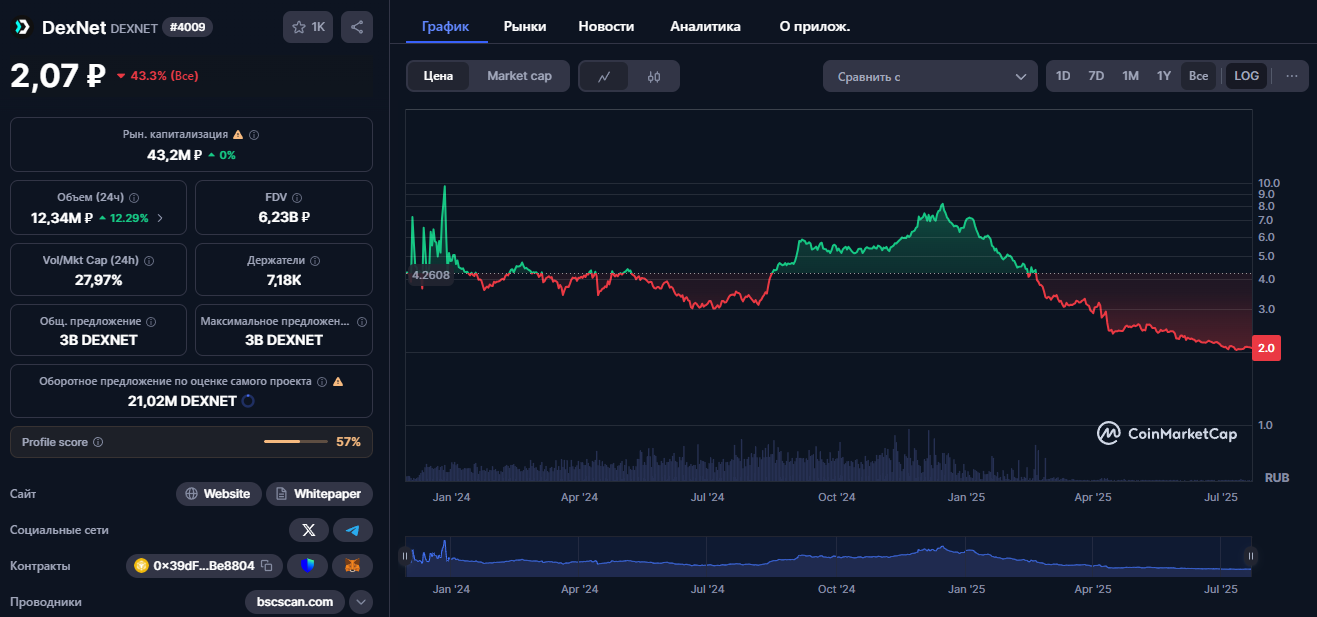Open the share options icon

click(357, 27)
